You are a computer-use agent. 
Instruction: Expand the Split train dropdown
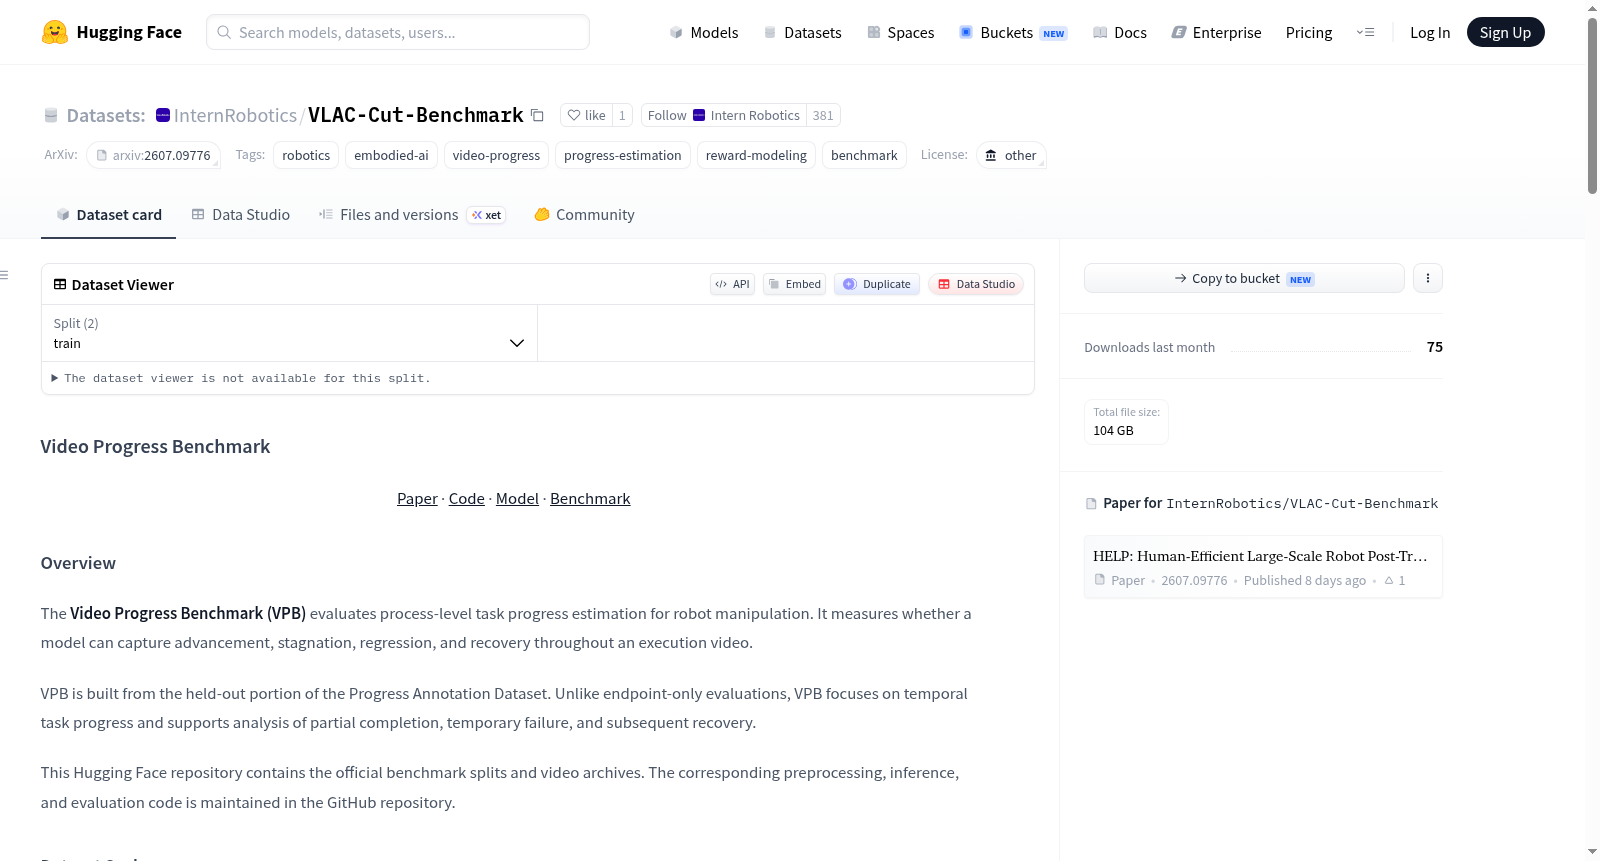click(x=289, y=333)
